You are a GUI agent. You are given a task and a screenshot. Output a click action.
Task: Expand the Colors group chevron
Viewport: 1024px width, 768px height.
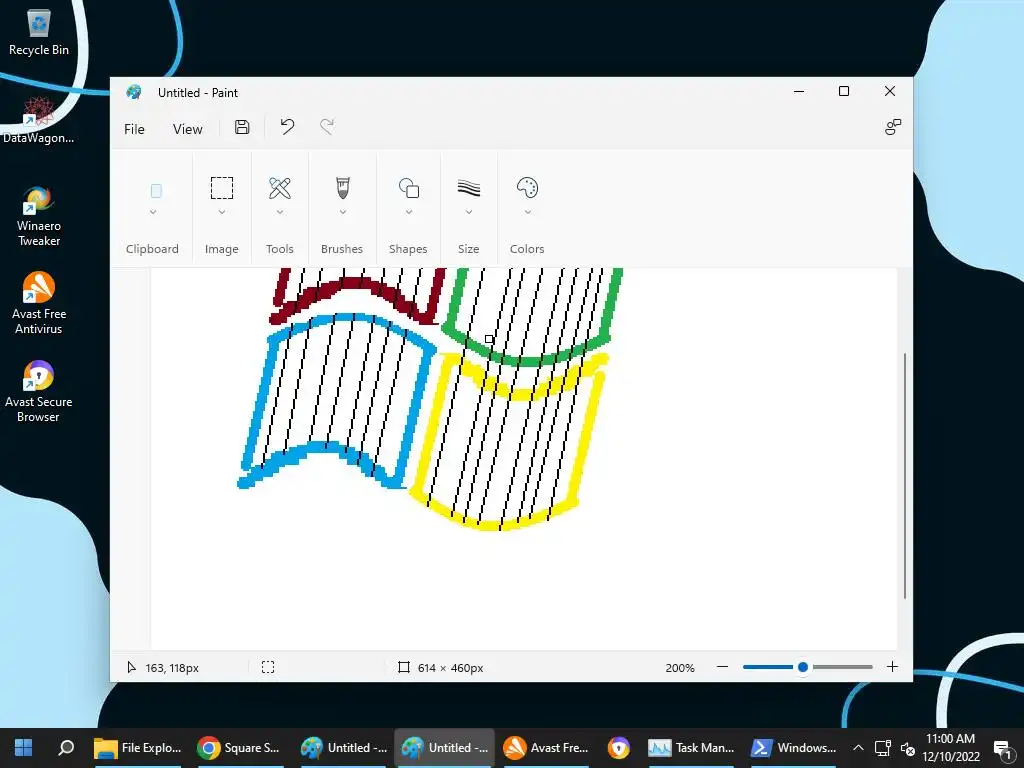(528, 212)
